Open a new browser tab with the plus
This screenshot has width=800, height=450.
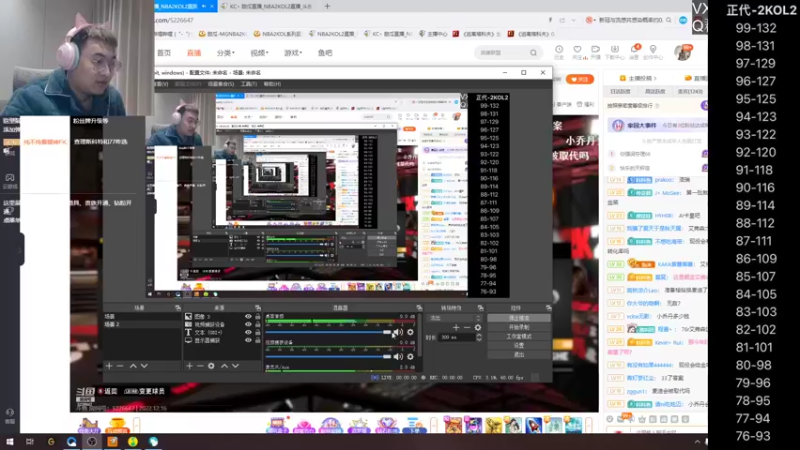click(x=327, y=6)
